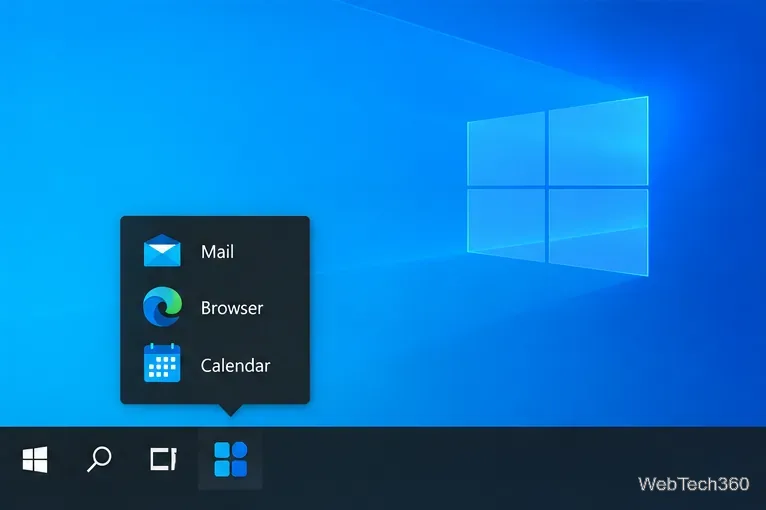Viewport: 766px width, 510px height.
Task: Click the Search magnifier on taskbar
Action: [99, 459]
